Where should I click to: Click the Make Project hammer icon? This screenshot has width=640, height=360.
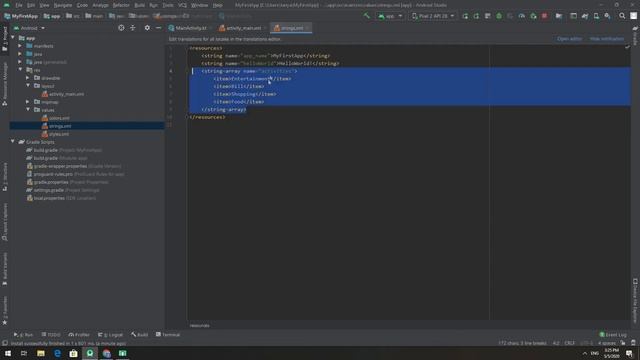(x=367, y=16)
